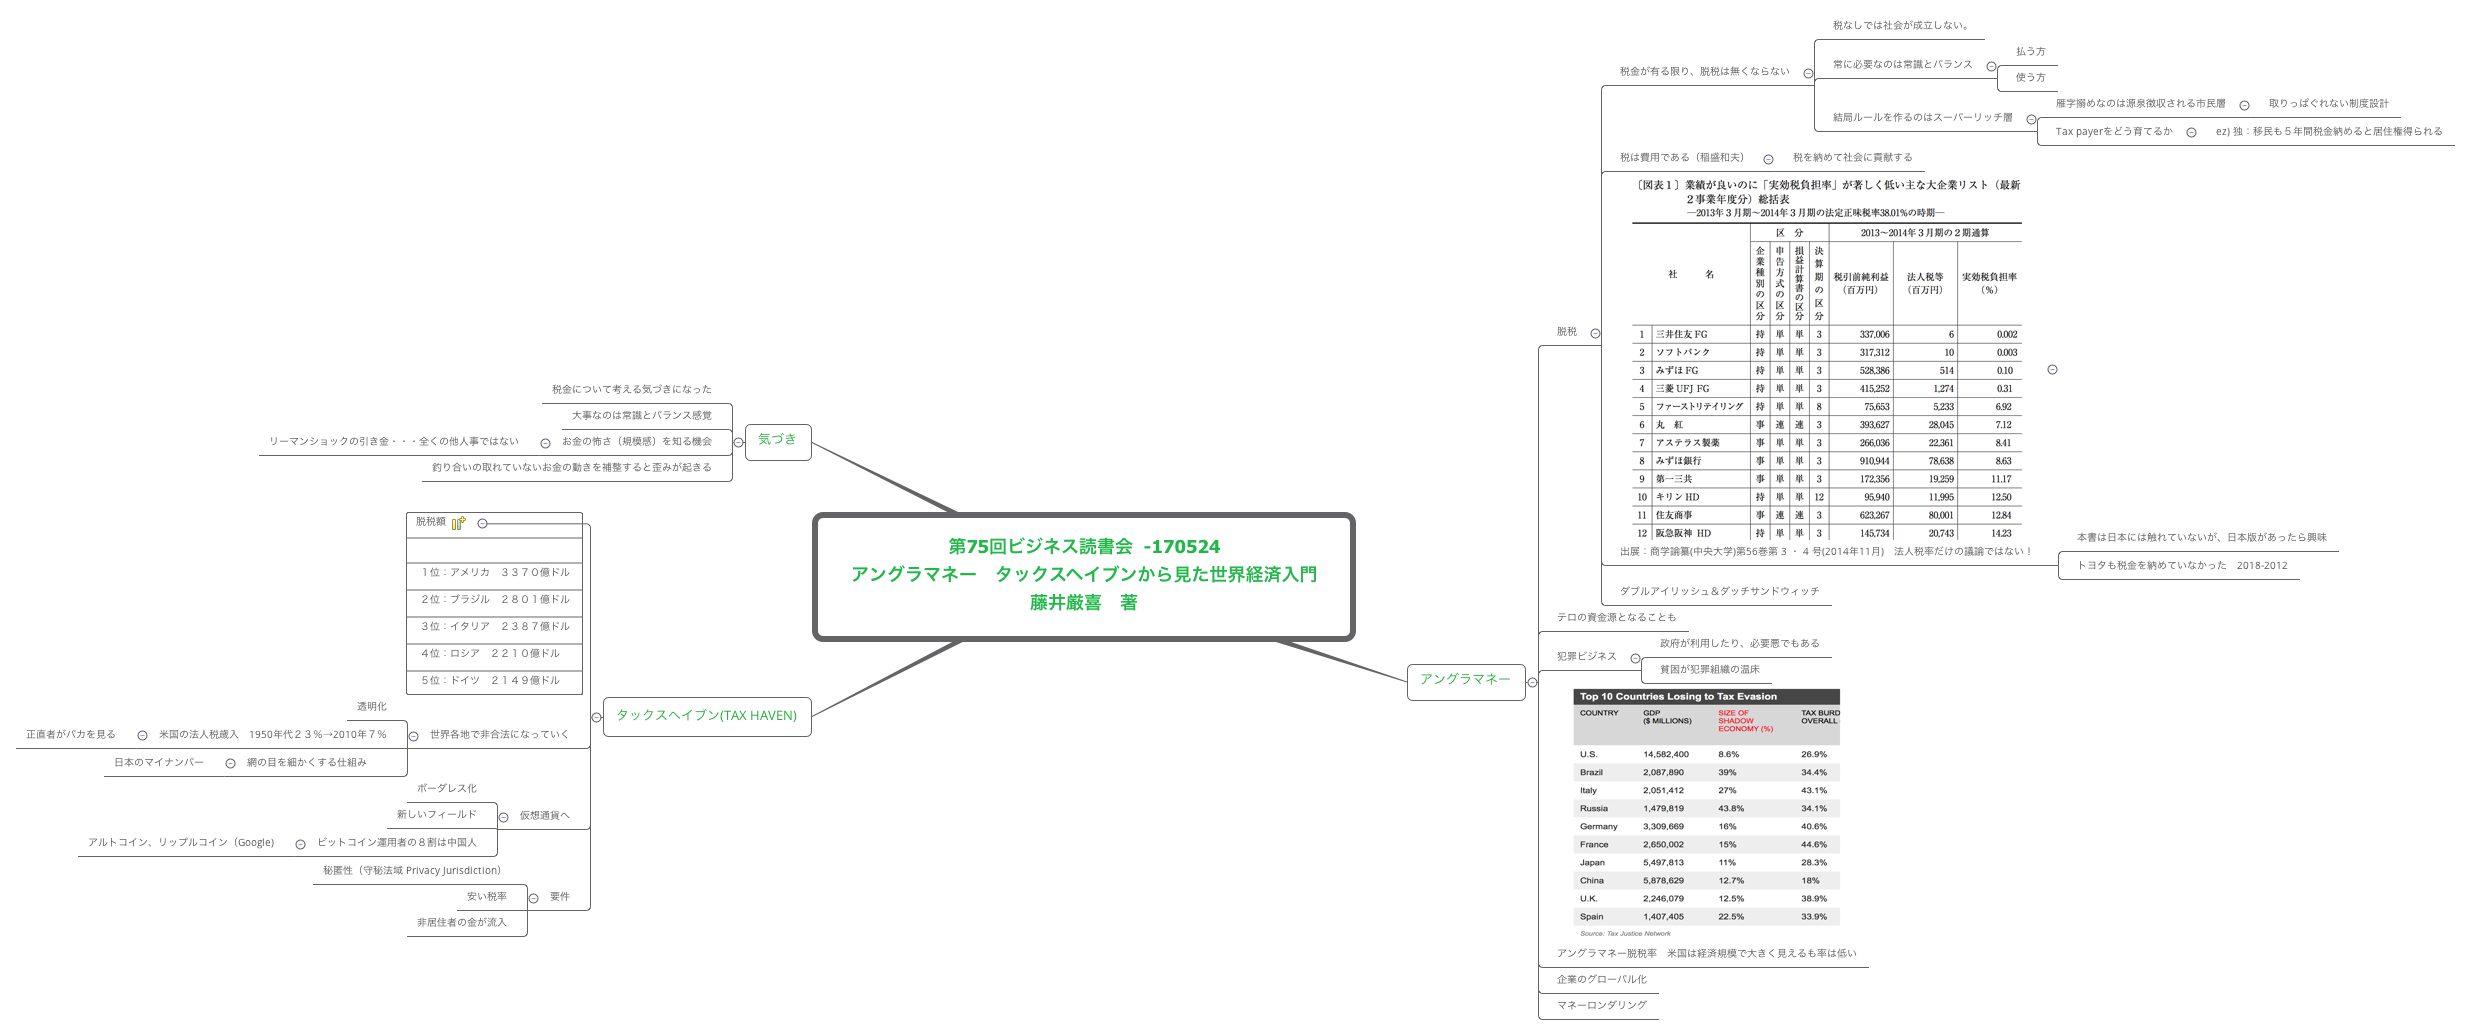Select the アングラマネー main topic

click(x=1465, y=680)
